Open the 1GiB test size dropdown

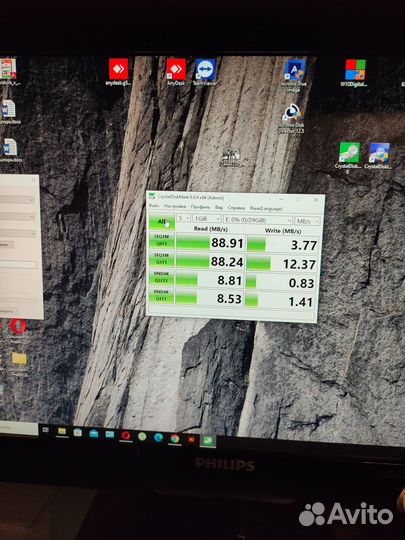(207, 219)
